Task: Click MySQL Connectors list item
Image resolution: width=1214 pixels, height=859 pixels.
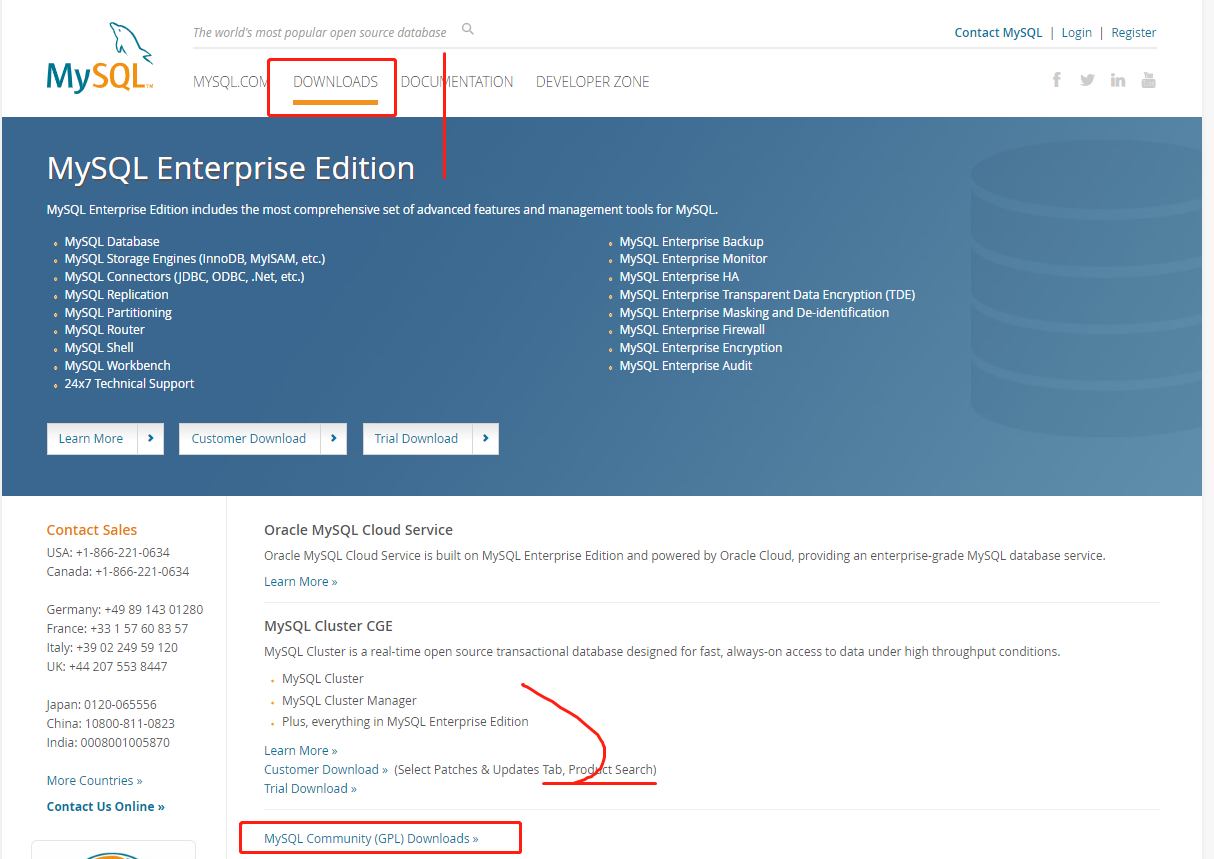Action: [x=184, y=276]
